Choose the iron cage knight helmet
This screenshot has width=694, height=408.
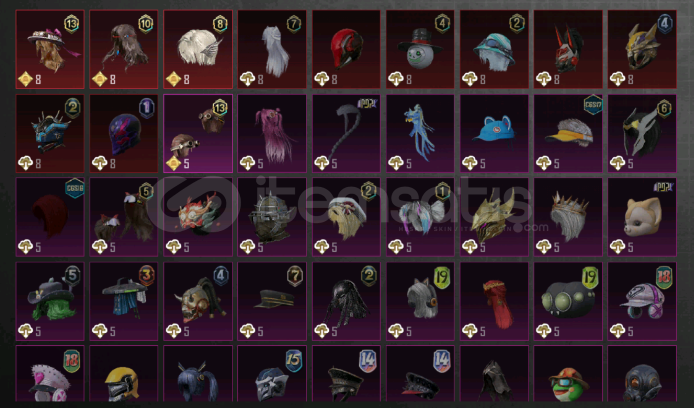point(272,217)
